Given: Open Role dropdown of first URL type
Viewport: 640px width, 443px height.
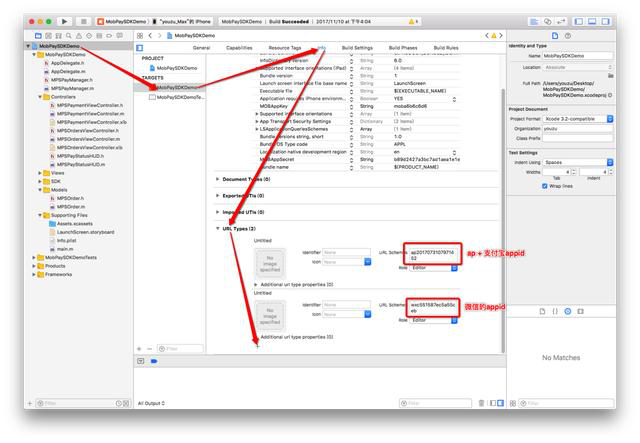Looking at the screenshot, I should pos(433,268).
